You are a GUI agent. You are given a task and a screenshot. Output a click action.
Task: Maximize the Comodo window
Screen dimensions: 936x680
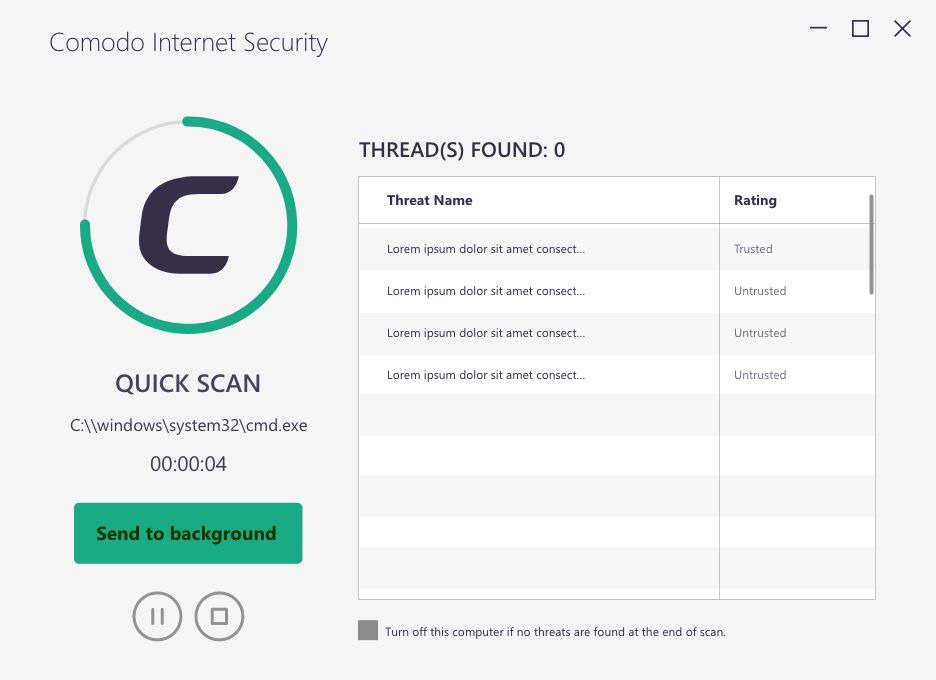coord(860,28)
